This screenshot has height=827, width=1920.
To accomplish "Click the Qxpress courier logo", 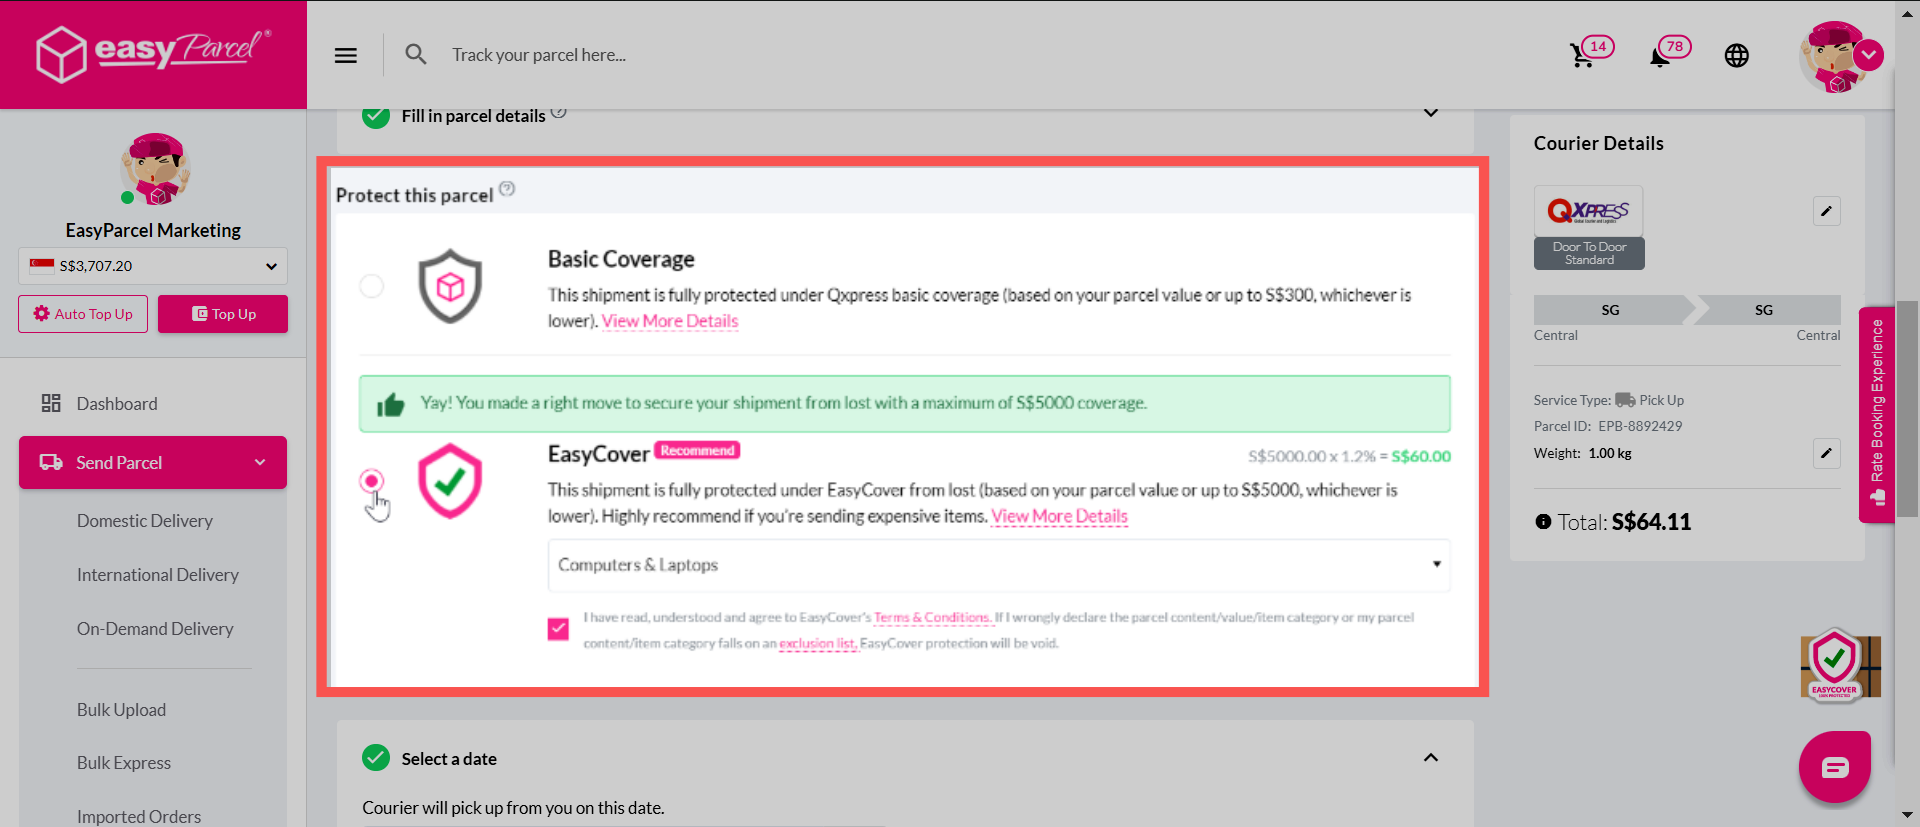I will click(1589, 211).
